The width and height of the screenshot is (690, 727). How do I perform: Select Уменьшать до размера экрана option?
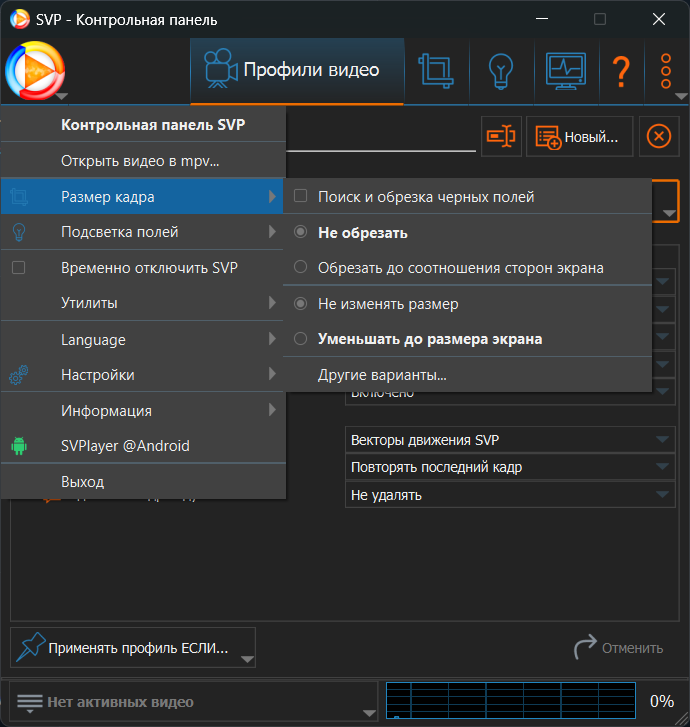[x=300, y=339]
